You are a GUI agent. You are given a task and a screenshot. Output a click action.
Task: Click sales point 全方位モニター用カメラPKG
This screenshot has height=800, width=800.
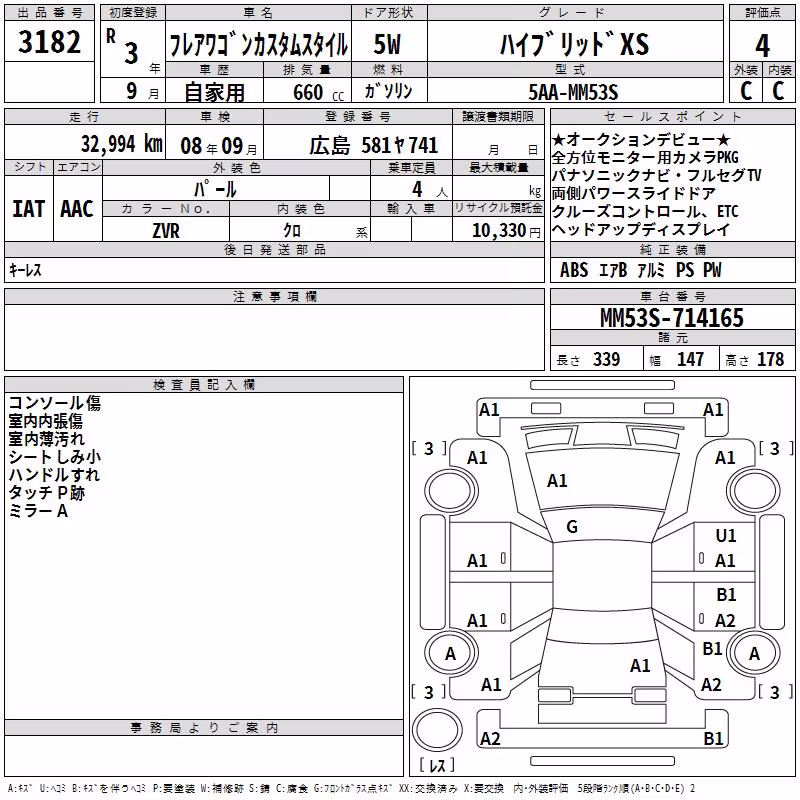click(645, 157)
